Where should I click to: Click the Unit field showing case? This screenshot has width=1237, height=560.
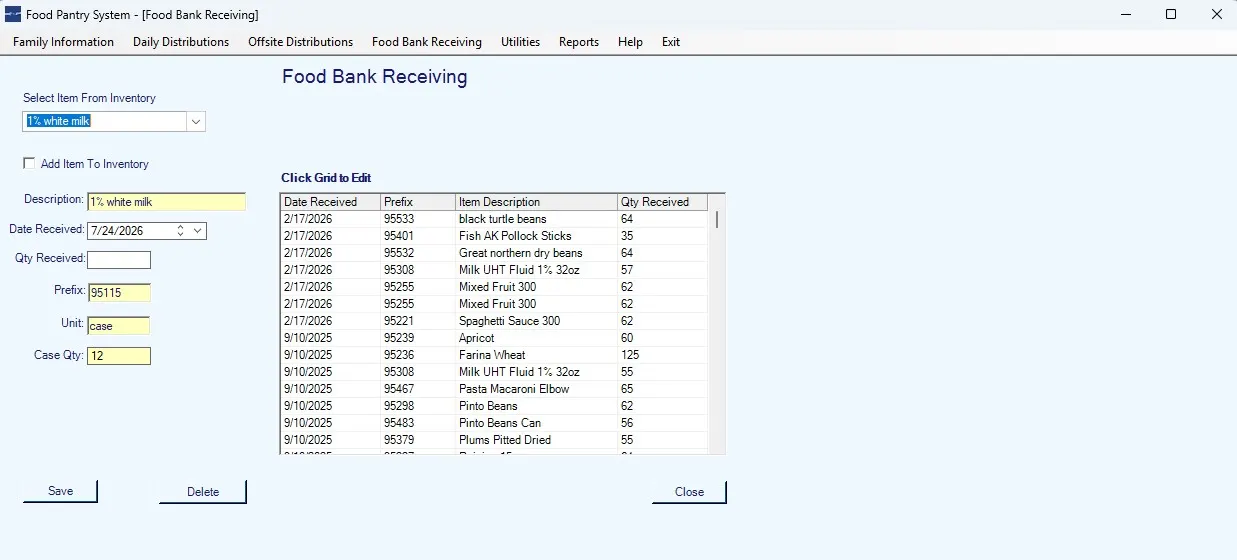click(118, 325)
